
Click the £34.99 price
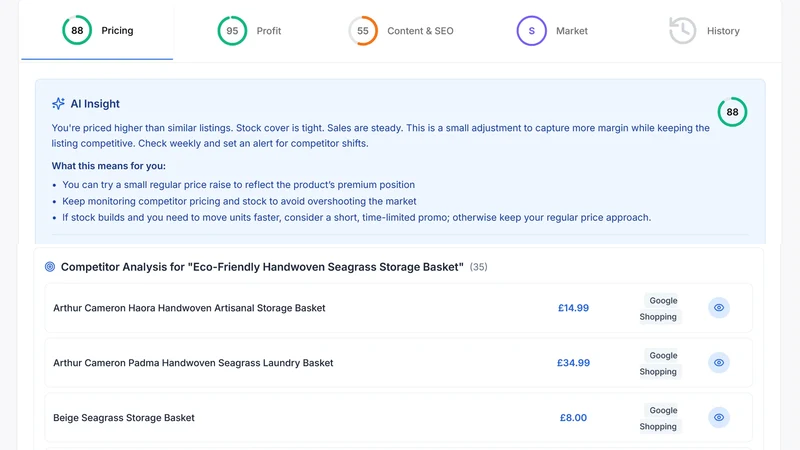[x=573, y=363]
